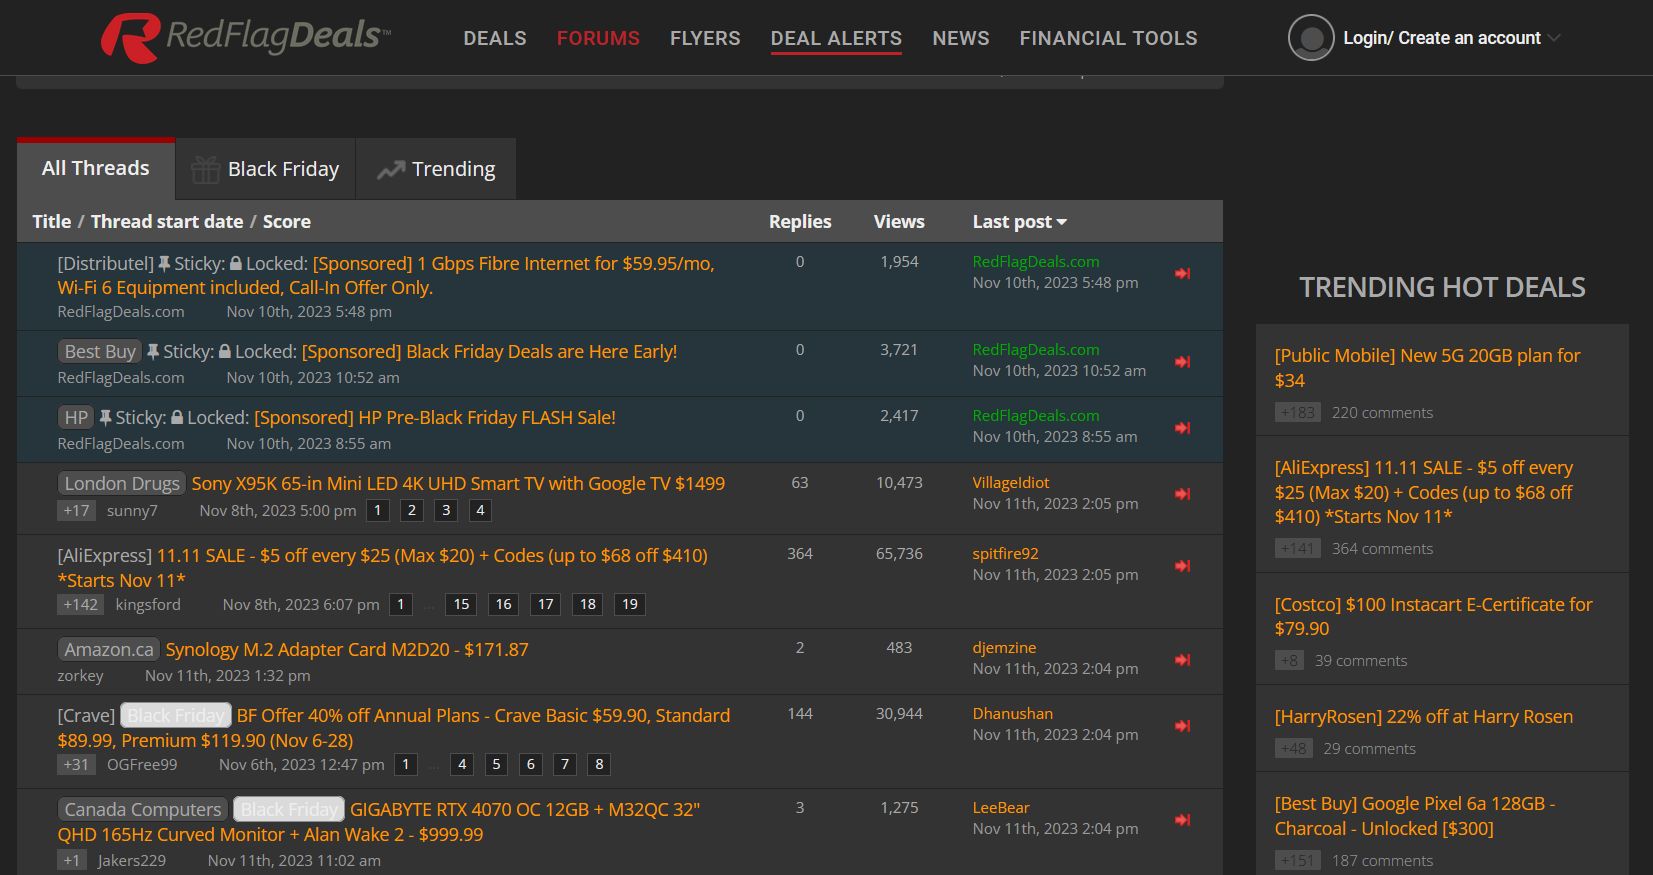The image size is (1653, 875).
Task: Go to page 2 of Sony X95K thread
Action: (411, 511)
